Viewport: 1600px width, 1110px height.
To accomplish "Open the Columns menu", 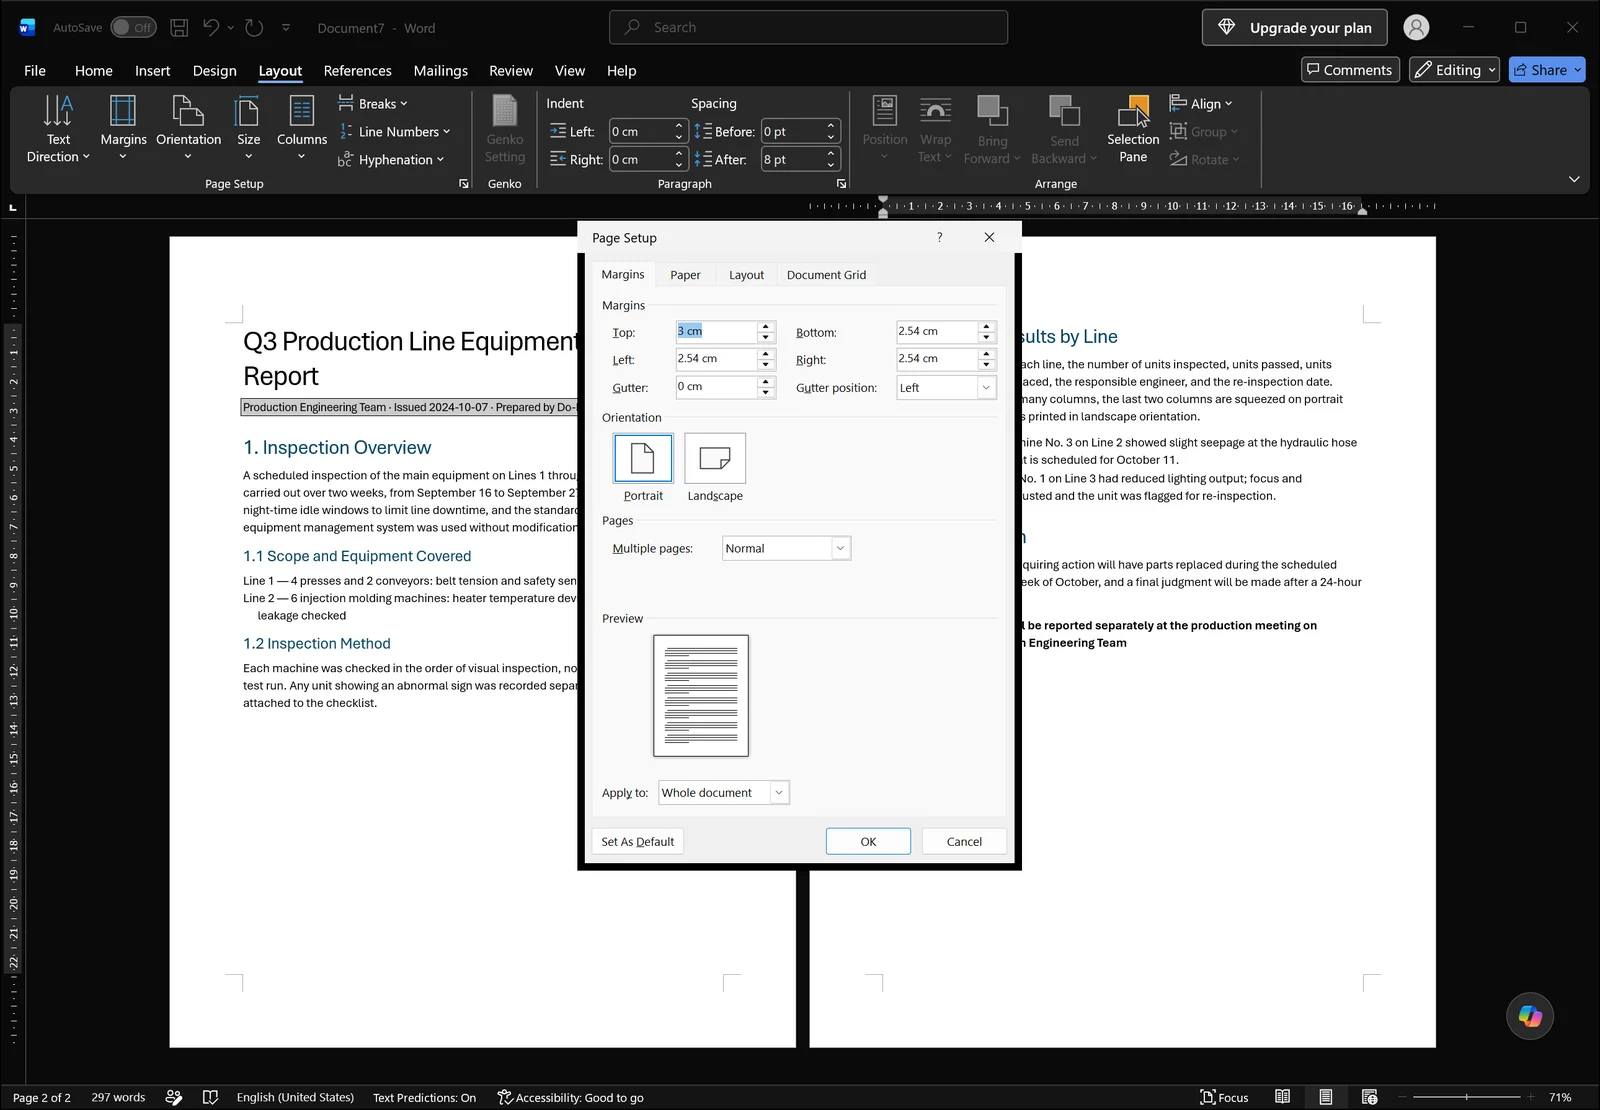I will 301,128.
